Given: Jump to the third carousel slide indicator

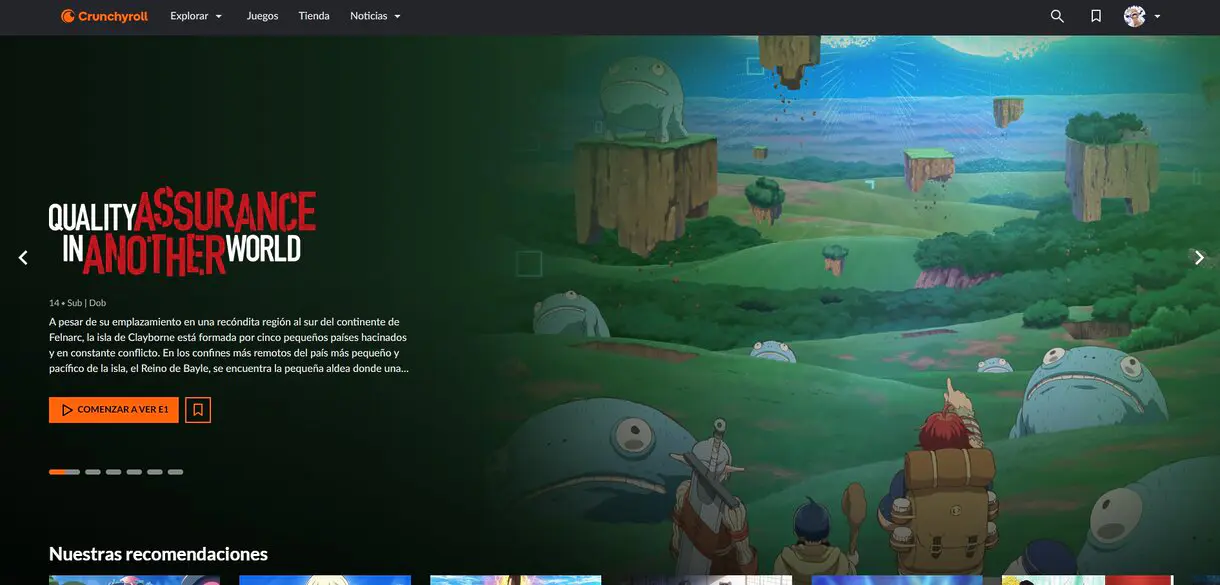Looking at the screenshot, I should point(114,472).
